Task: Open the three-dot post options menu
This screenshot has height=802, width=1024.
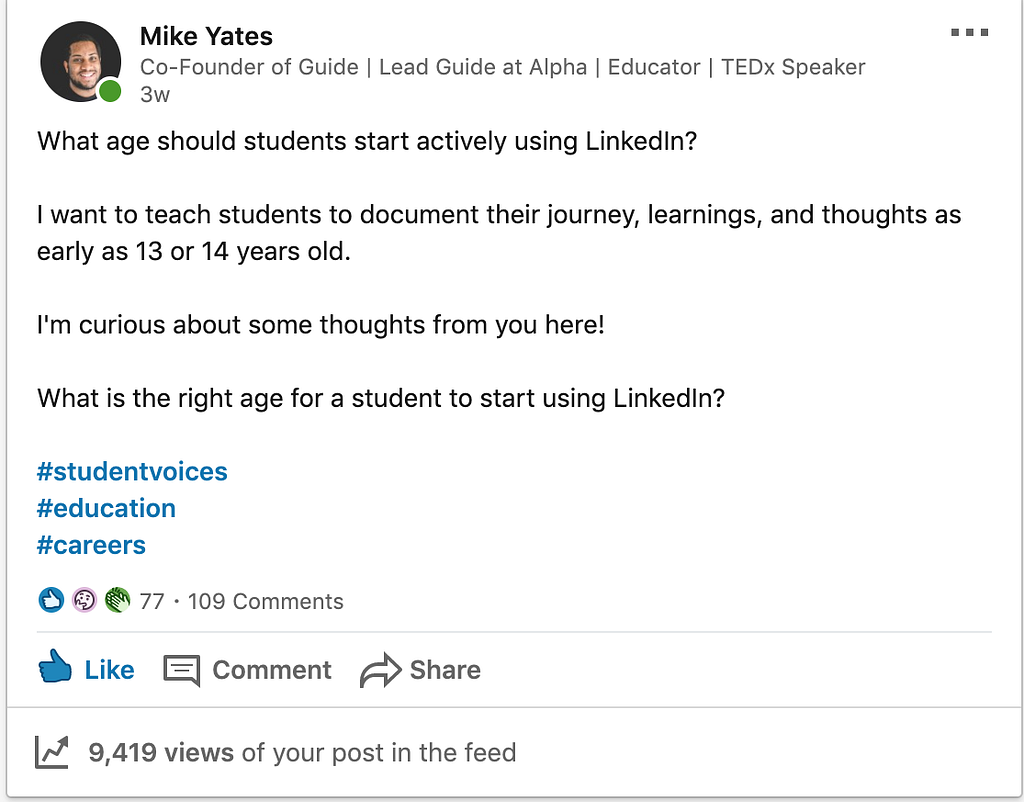Action: click(969, 32)
